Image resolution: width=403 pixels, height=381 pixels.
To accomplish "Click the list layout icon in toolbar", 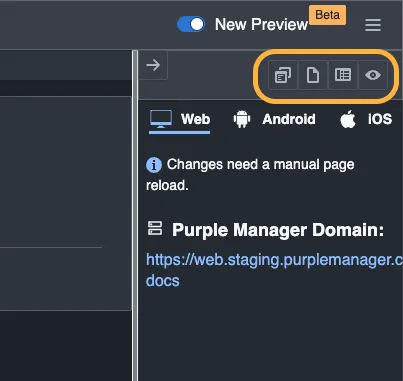I will point(343,75).
